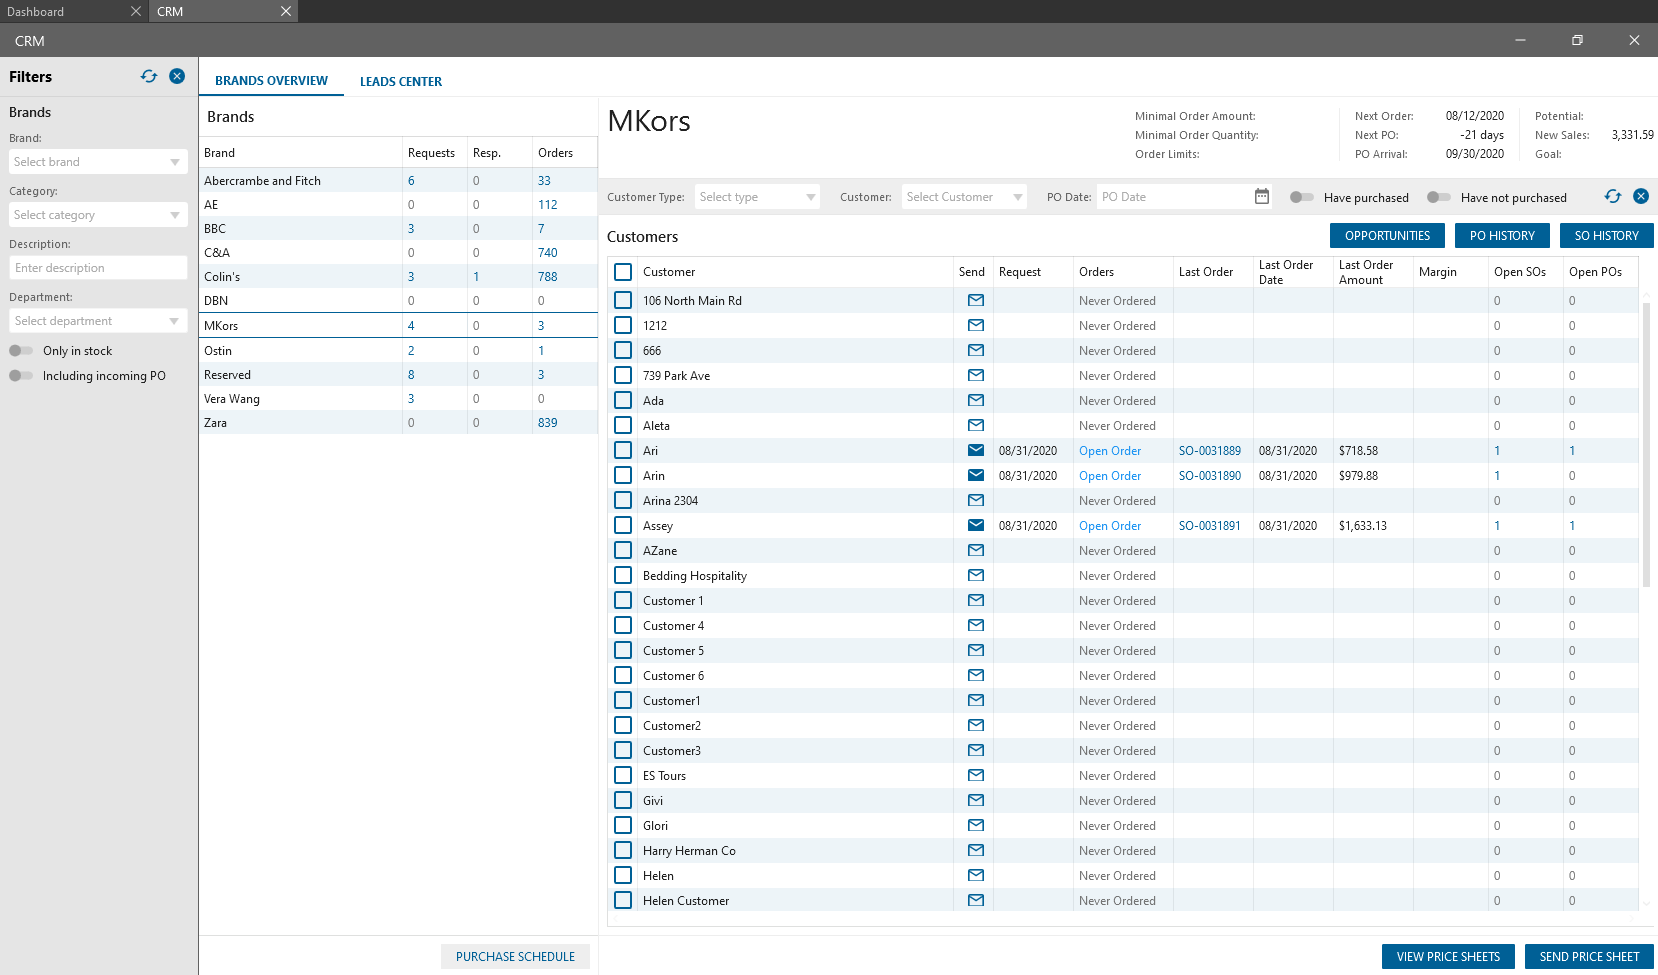Open sales order SO-0031889 link
1658x975 pixels.
click(x=1210, y=451)
